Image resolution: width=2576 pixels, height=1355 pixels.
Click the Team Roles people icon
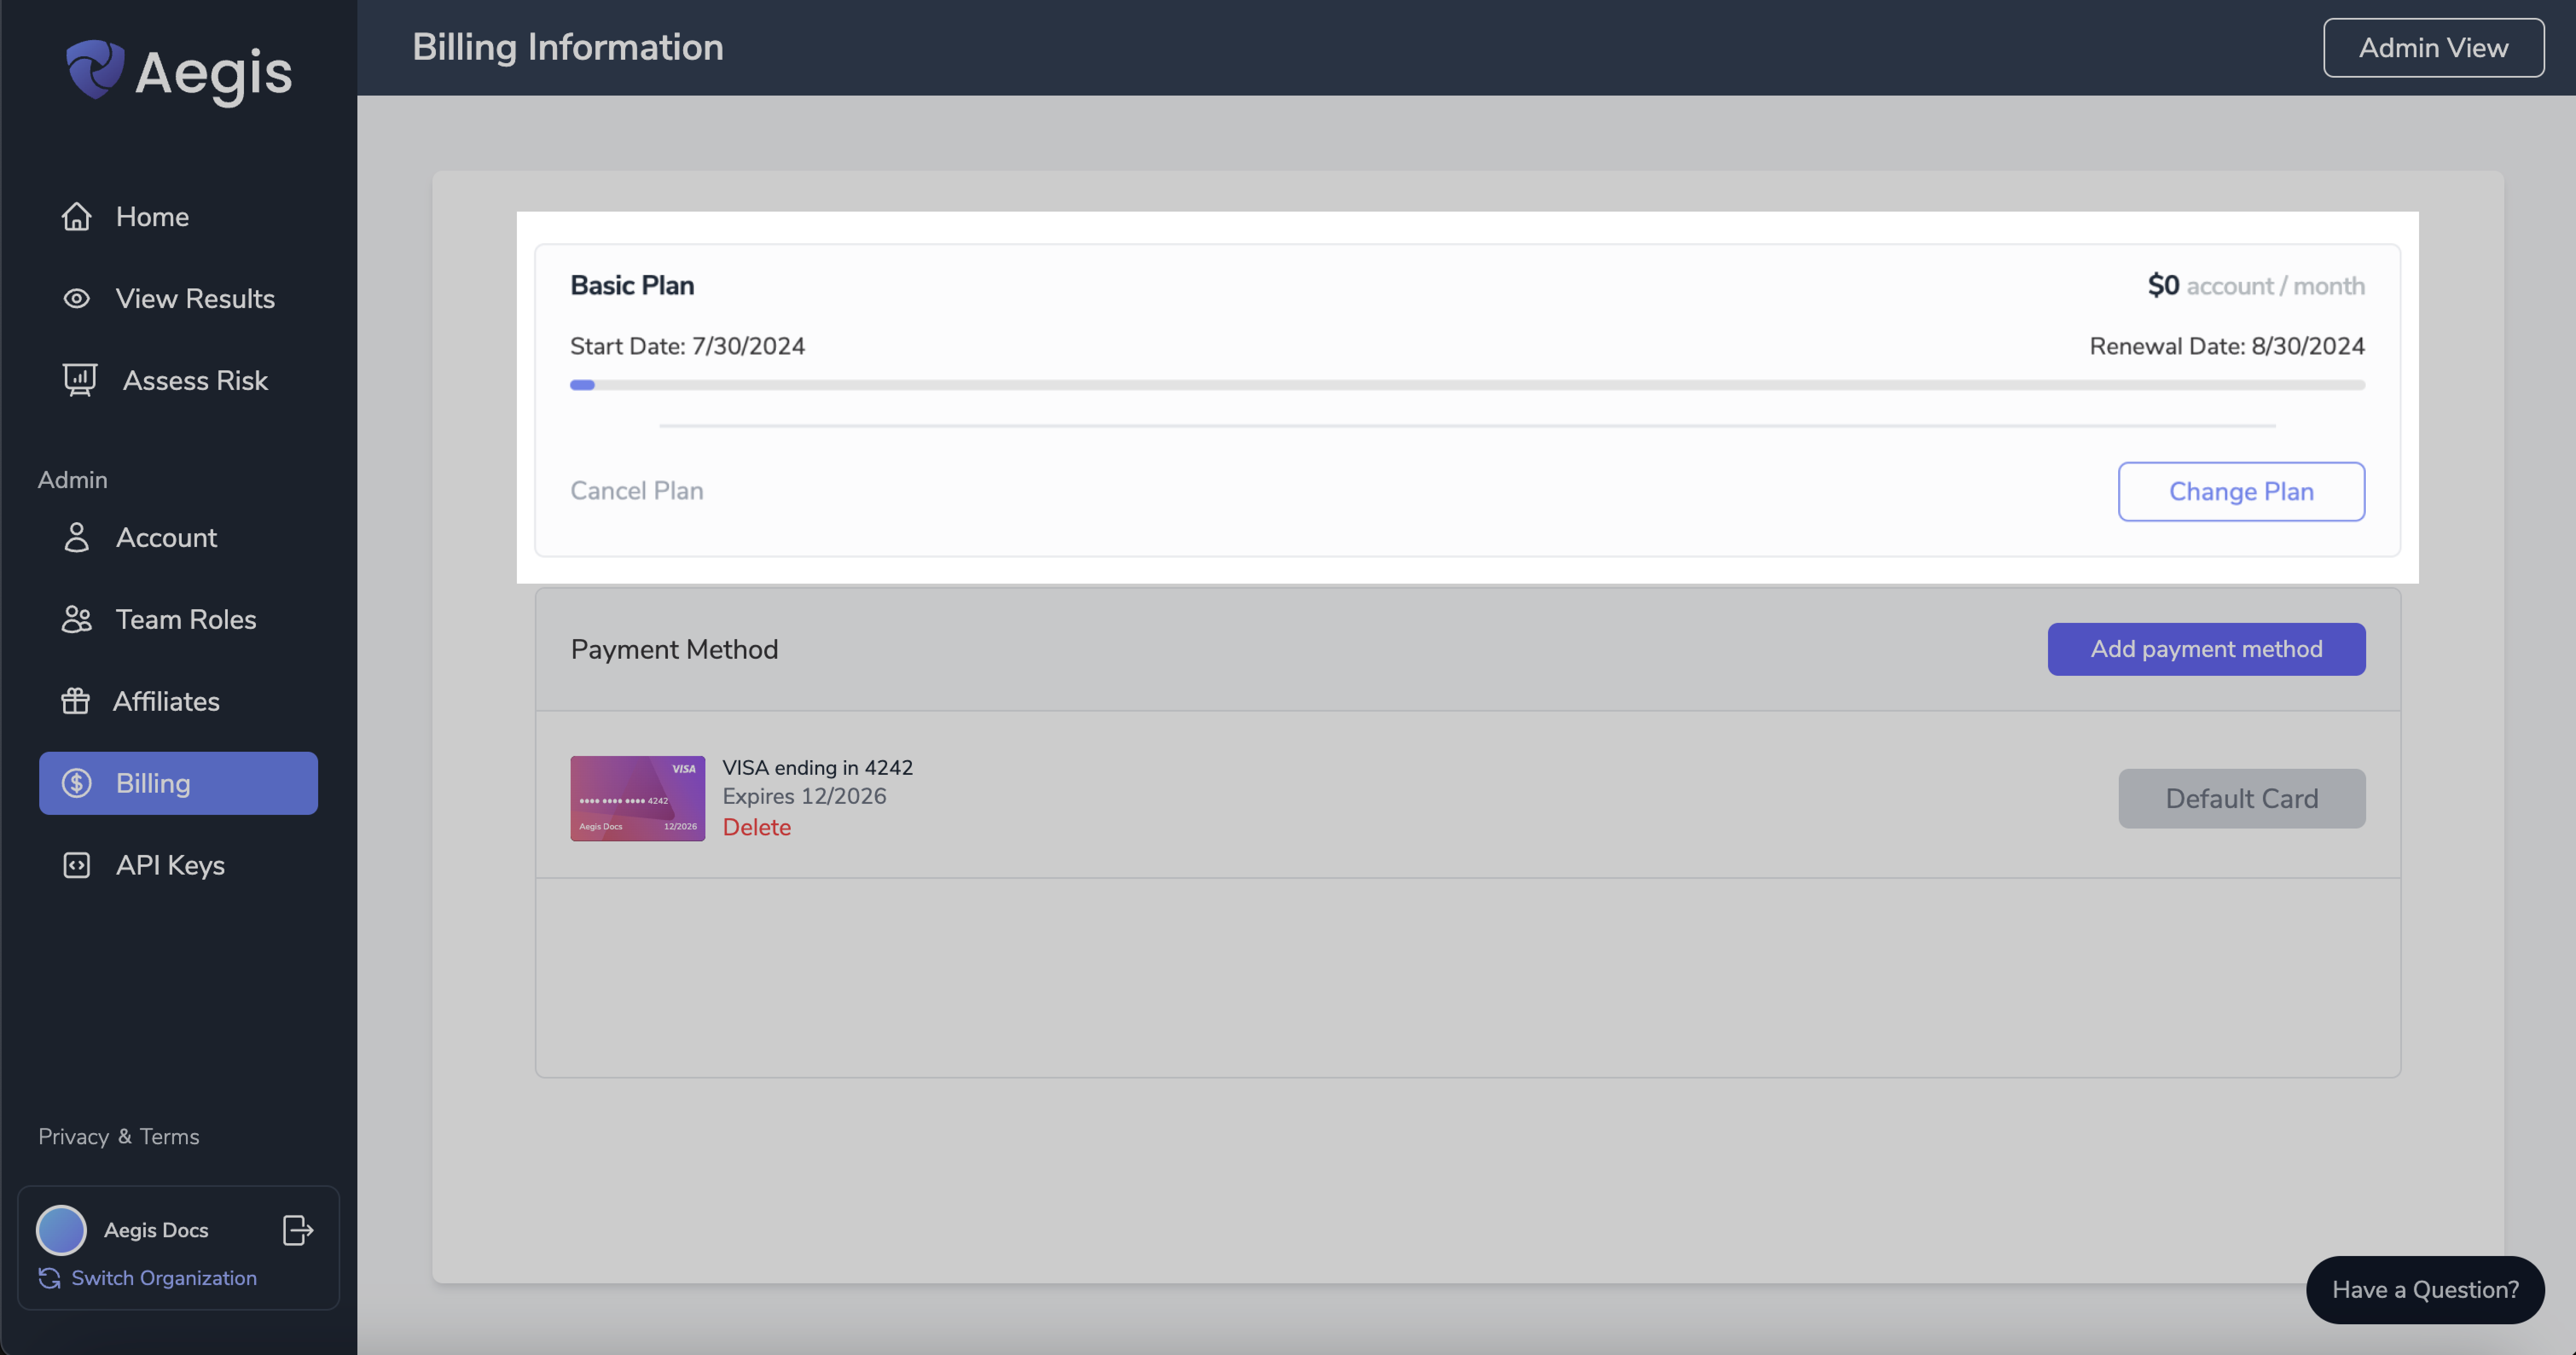[x=77, y=619]
